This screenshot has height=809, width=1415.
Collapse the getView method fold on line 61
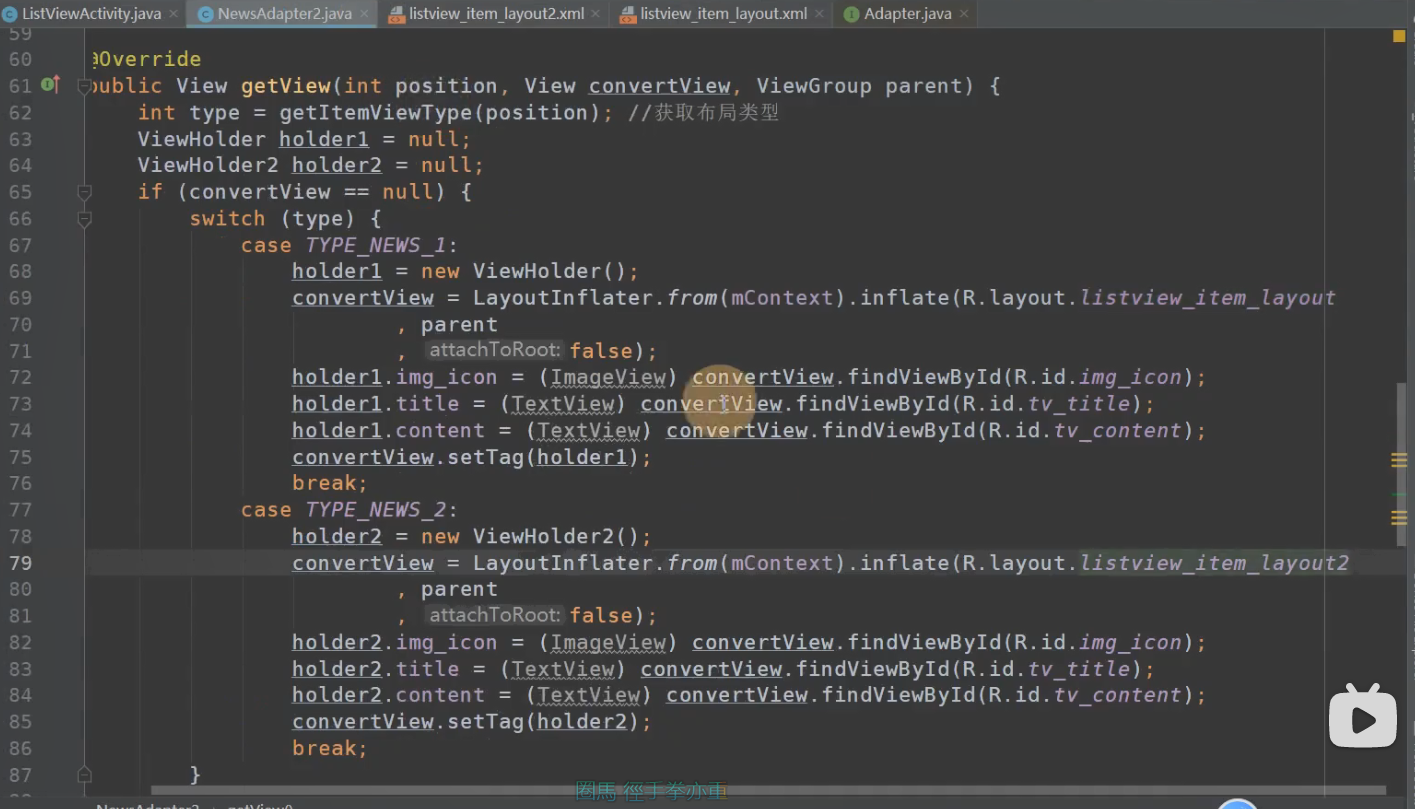pos(84,86)
